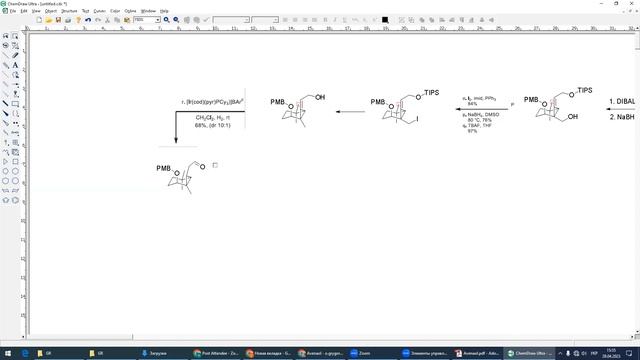Select the bold wedge bond tool
This screenshot has width=640, height=360.
click(6, 113)
